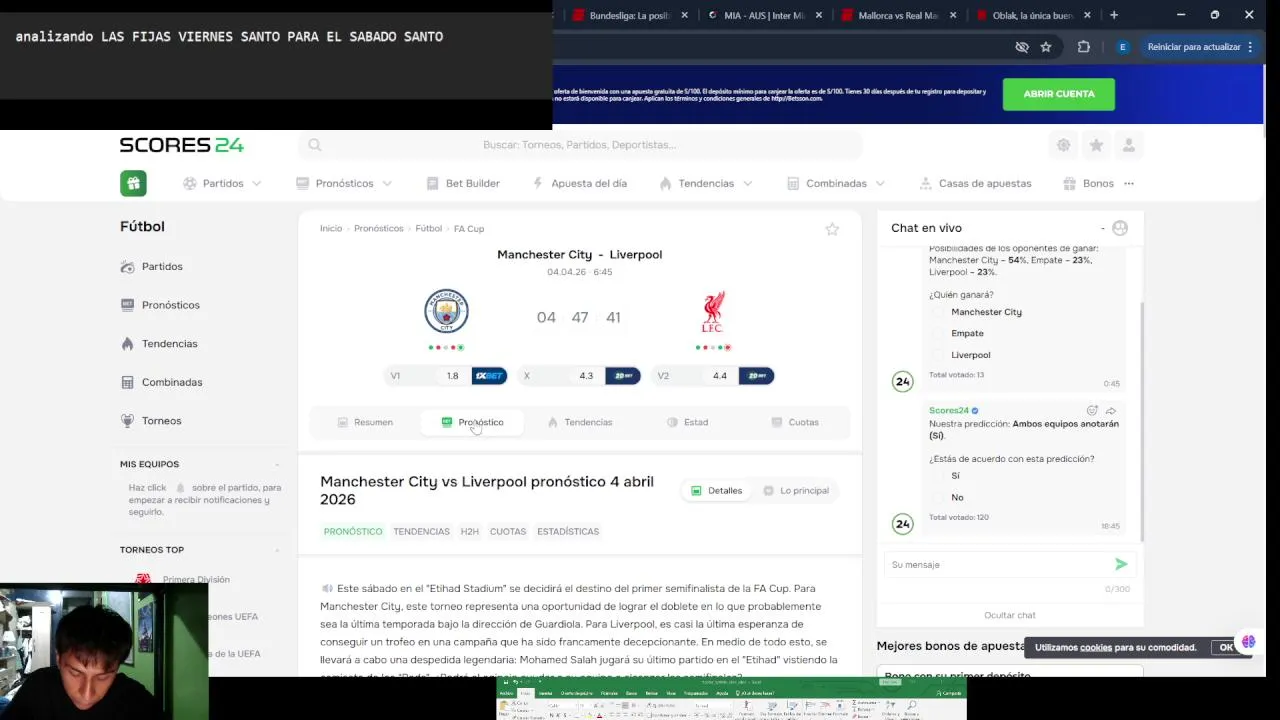The image size is (1280, 720).
Task: Click the Manchester City club crest
Action: click(446, 311)
